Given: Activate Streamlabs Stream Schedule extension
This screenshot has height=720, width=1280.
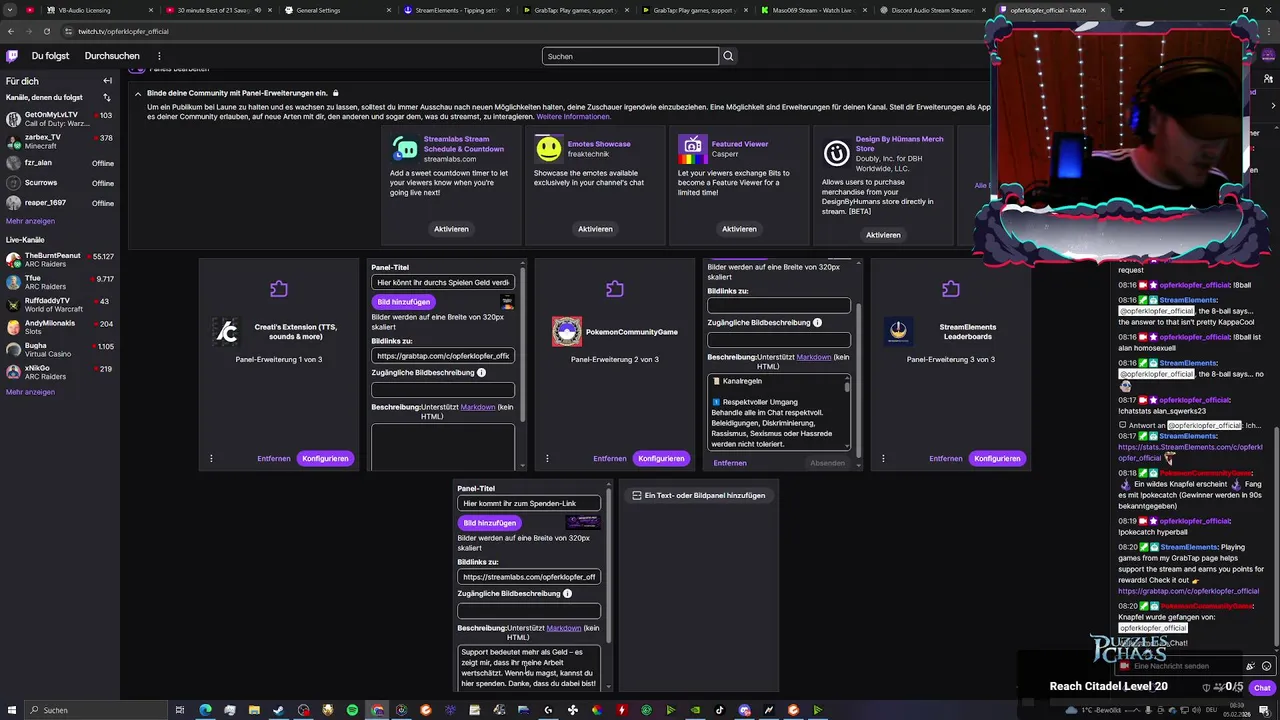Looking at the screenshot, I should [x=451, y=229].
